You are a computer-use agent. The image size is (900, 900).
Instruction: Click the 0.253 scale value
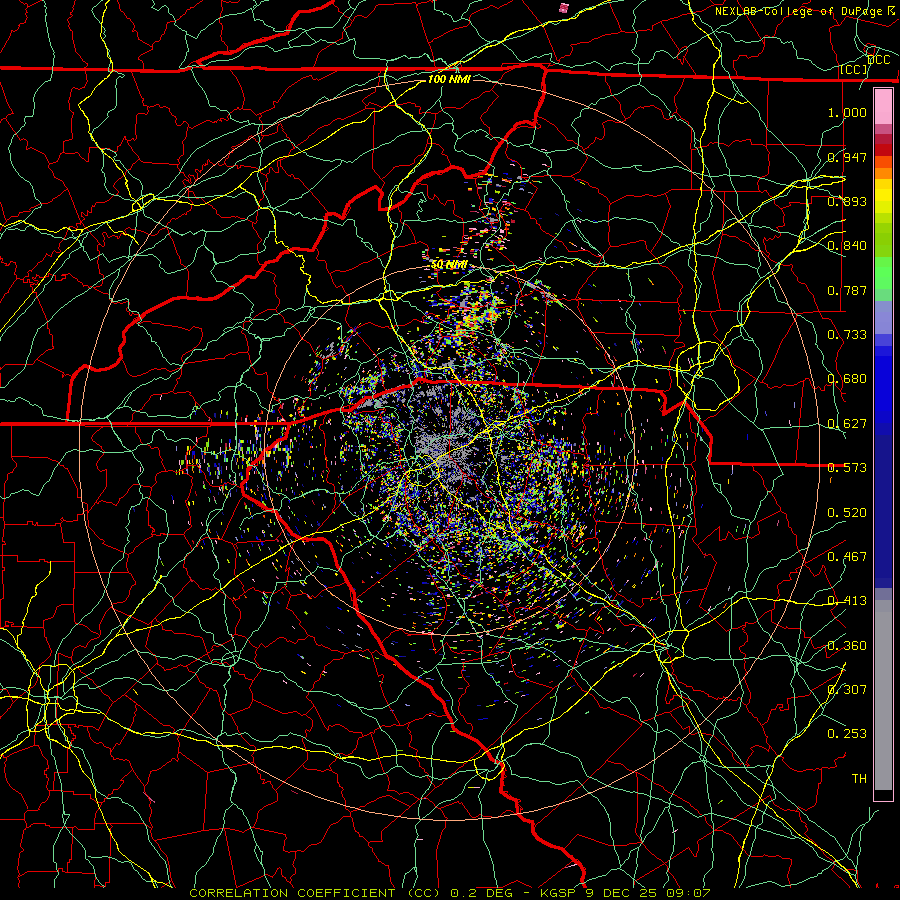pos(847,734)
